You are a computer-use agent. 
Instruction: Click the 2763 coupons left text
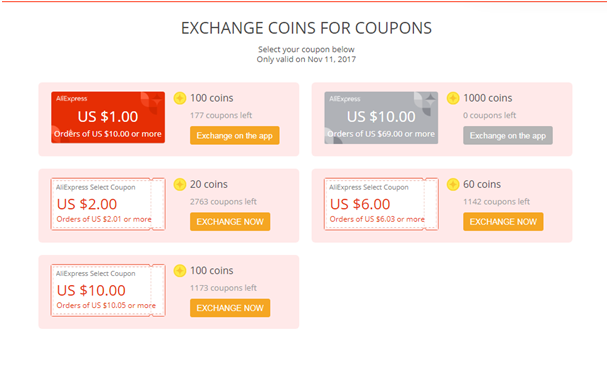click(x=223, y=202)
